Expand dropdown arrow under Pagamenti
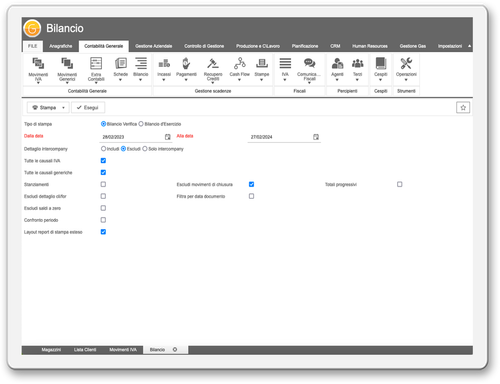 186,80
